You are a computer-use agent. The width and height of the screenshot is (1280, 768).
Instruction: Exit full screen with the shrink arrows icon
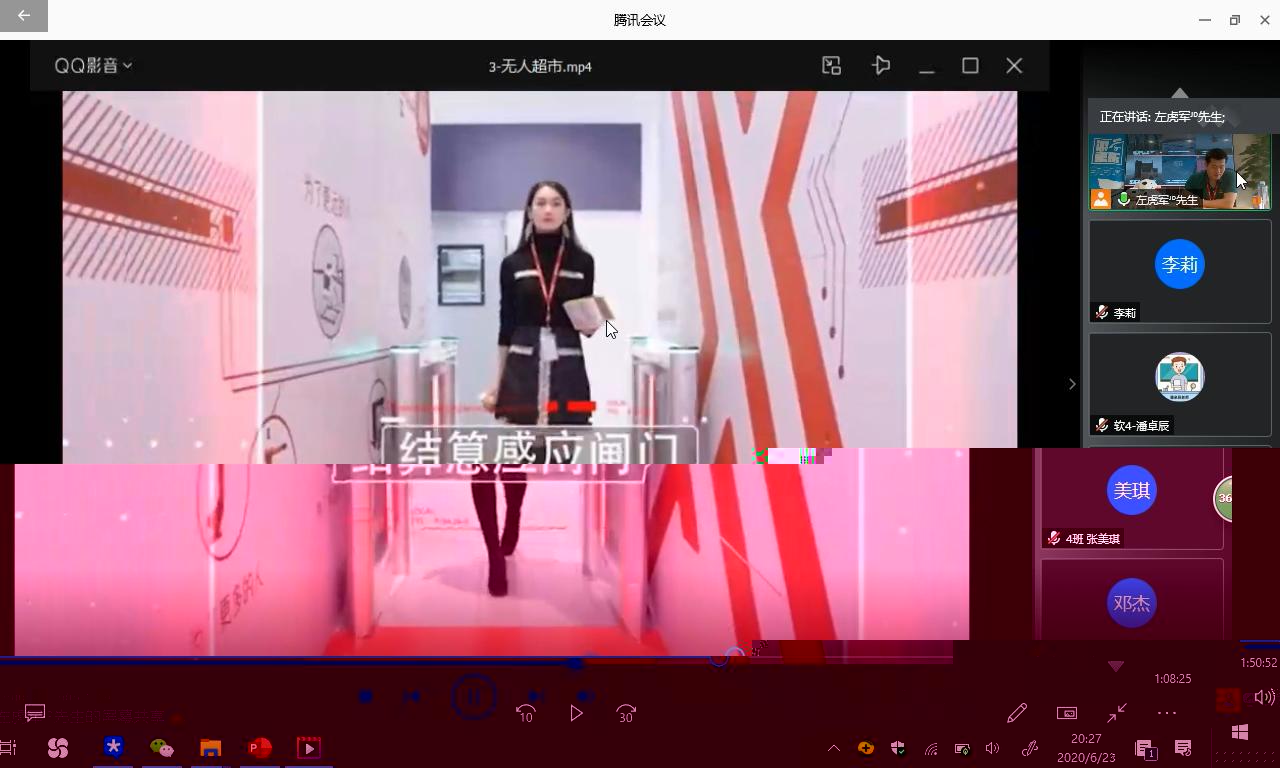point(1117,713)
